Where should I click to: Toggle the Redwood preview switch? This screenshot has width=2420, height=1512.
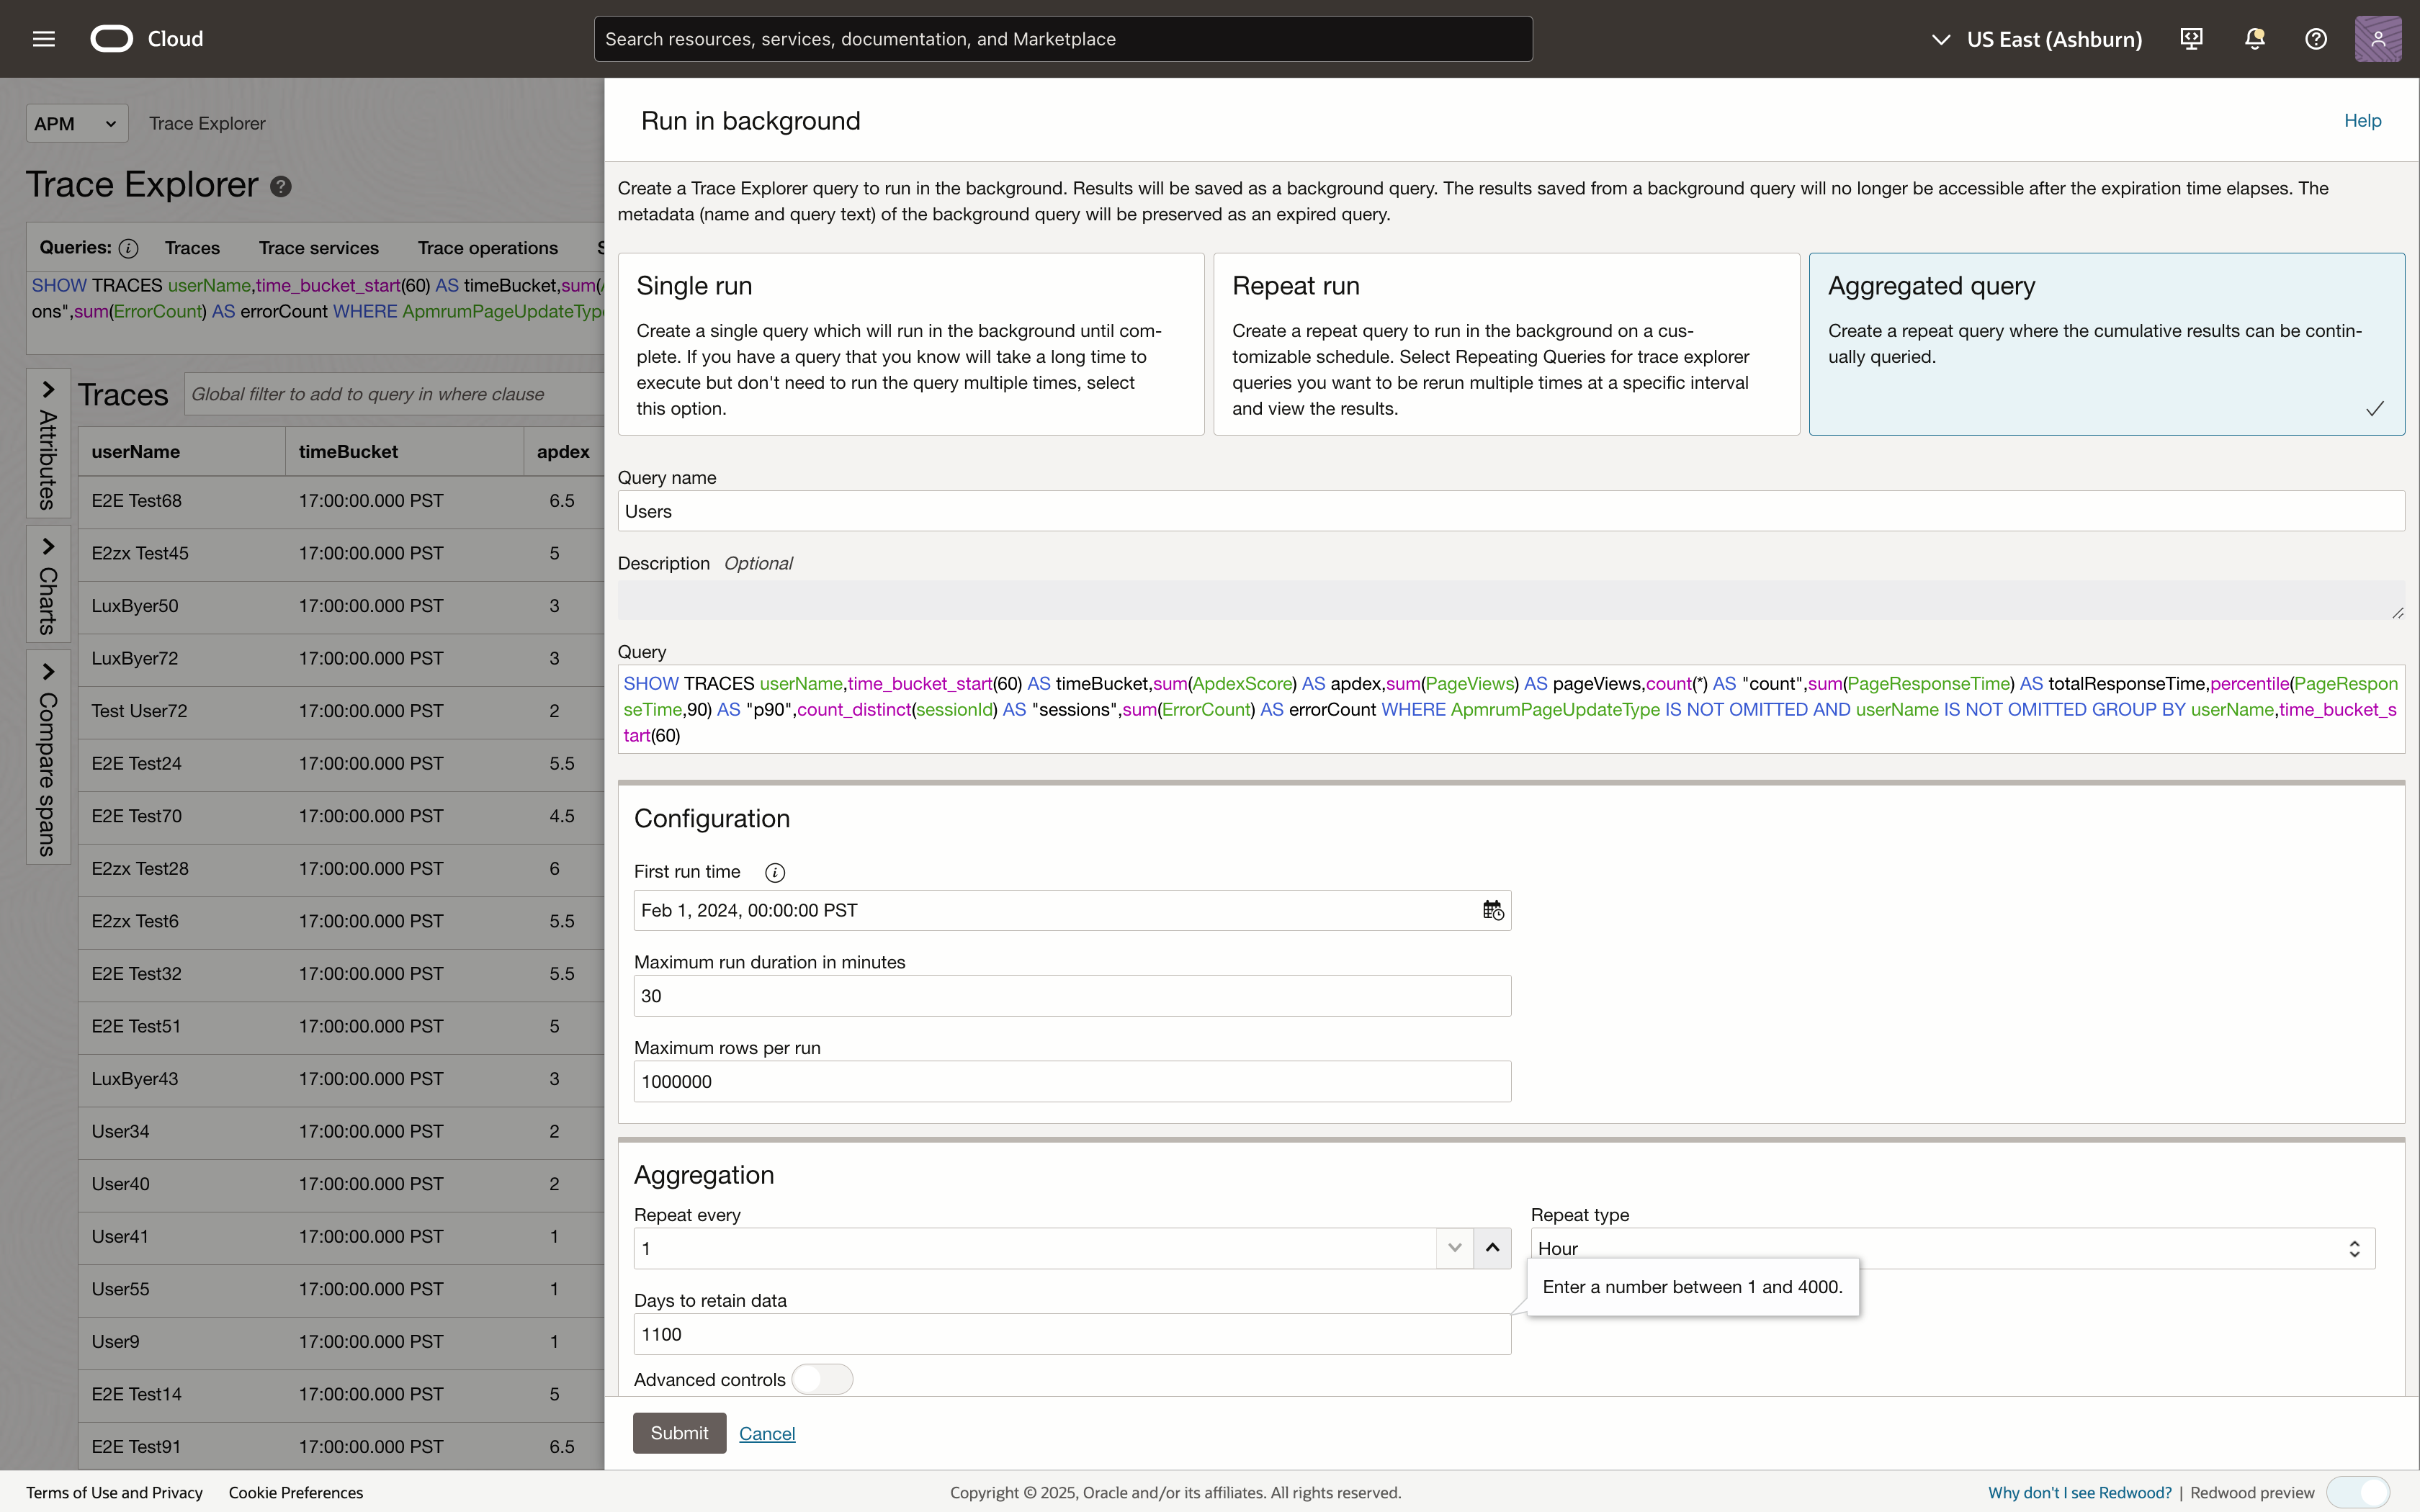point(2358,1492)
